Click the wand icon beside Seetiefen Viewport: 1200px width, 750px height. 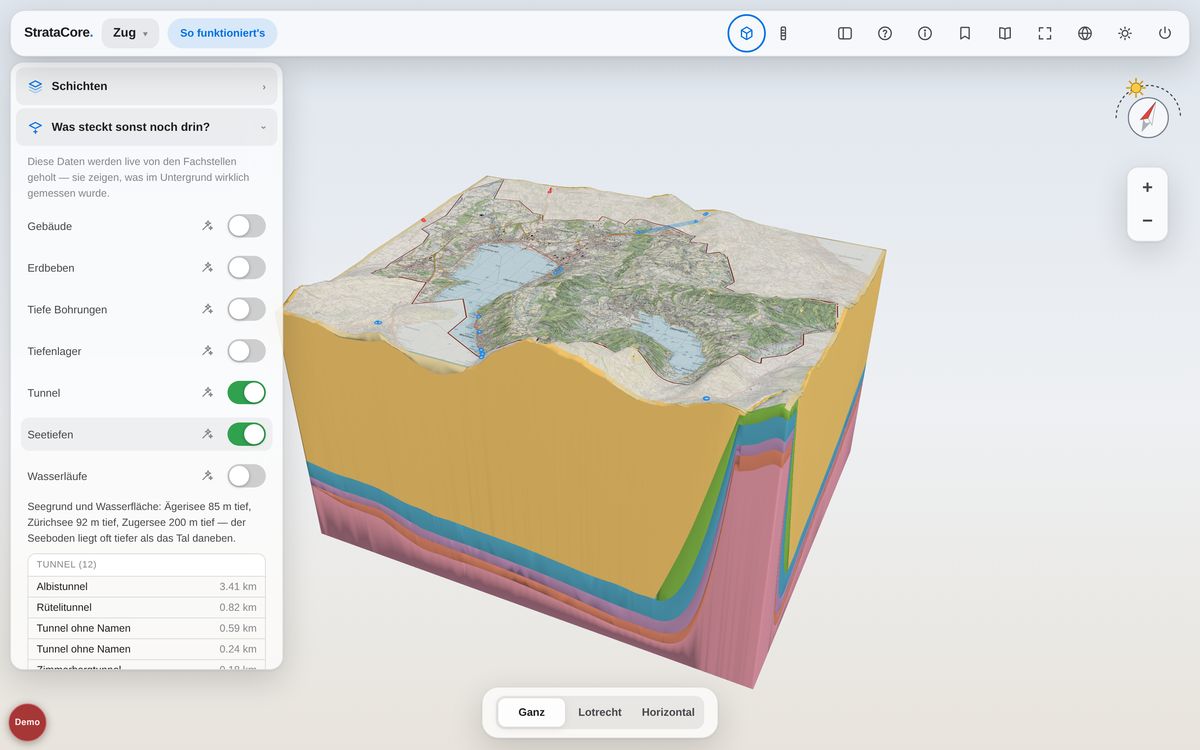click(x=207, y=434)
